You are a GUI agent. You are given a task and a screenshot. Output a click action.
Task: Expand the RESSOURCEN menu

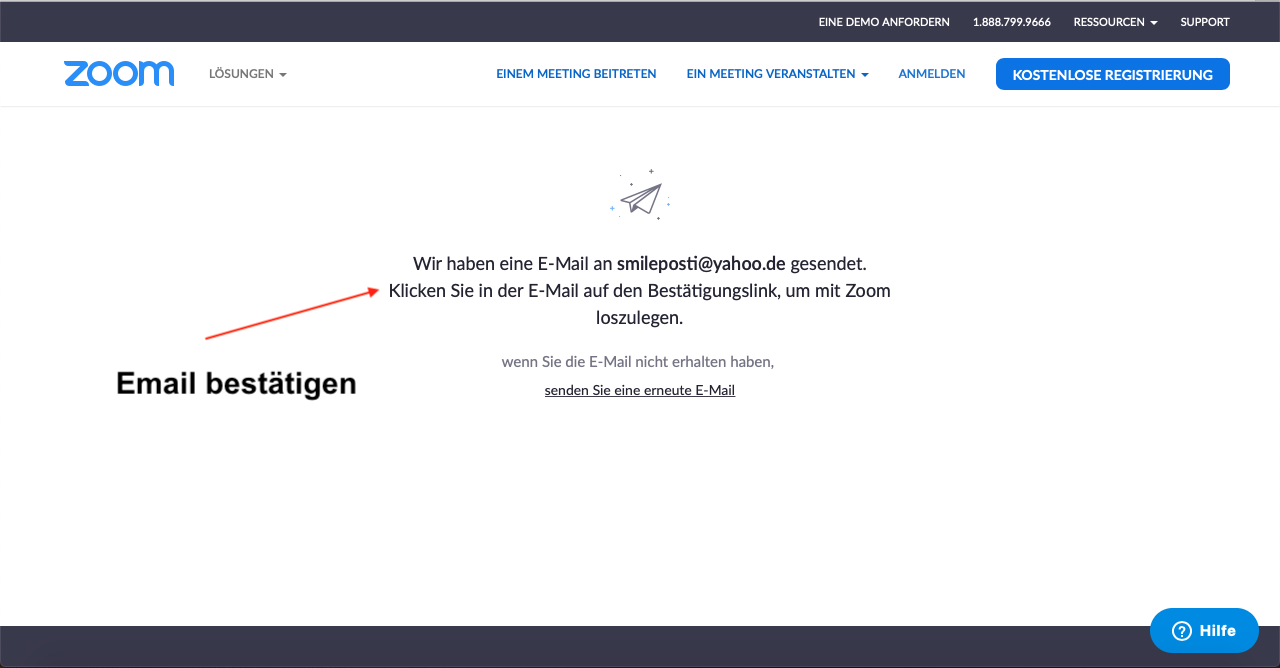(x=1115, y=22)
